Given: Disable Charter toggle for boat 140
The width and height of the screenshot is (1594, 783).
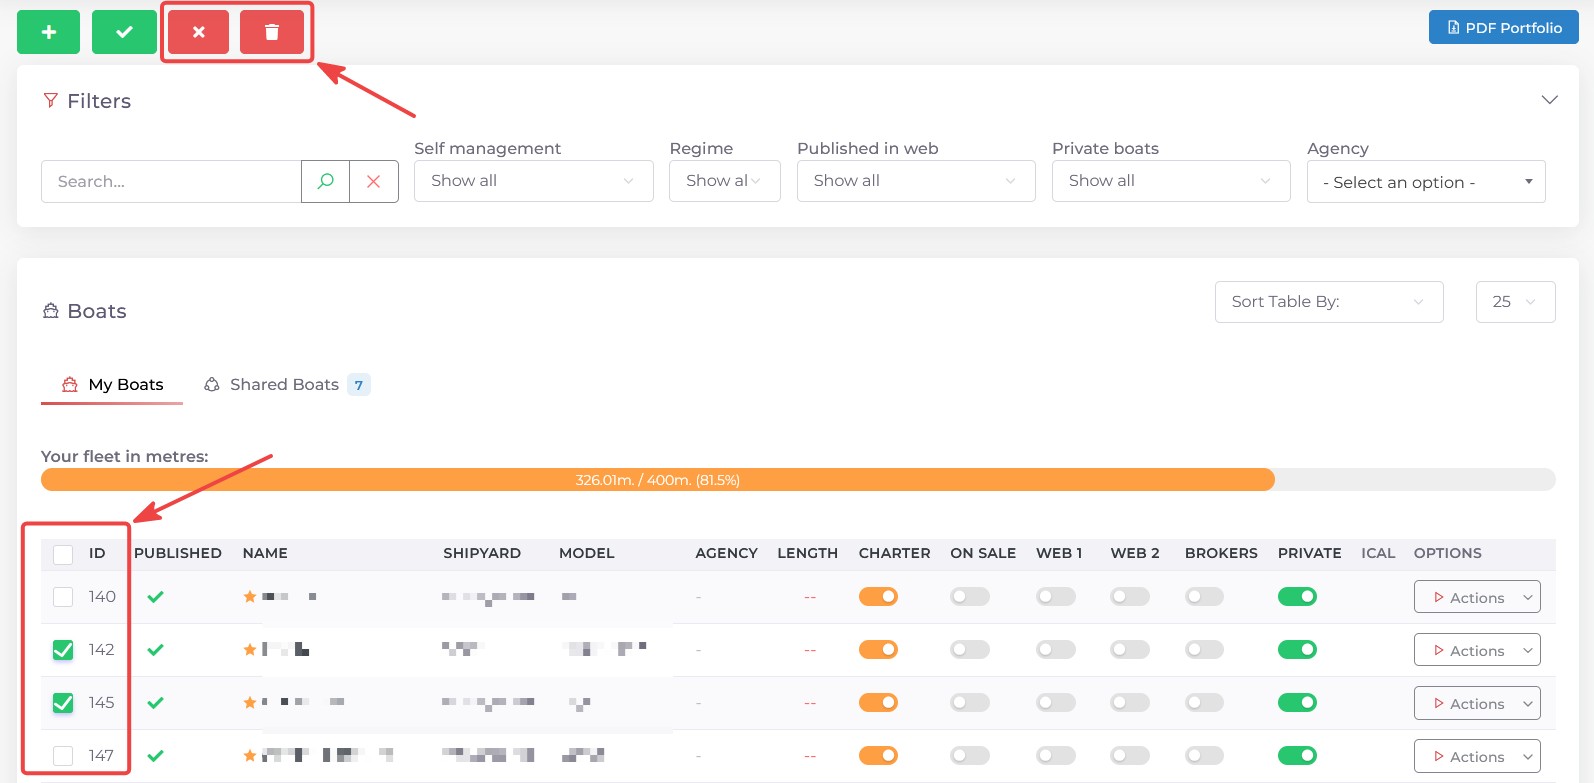Looking at the screenshot, I should tap(878, 597).
